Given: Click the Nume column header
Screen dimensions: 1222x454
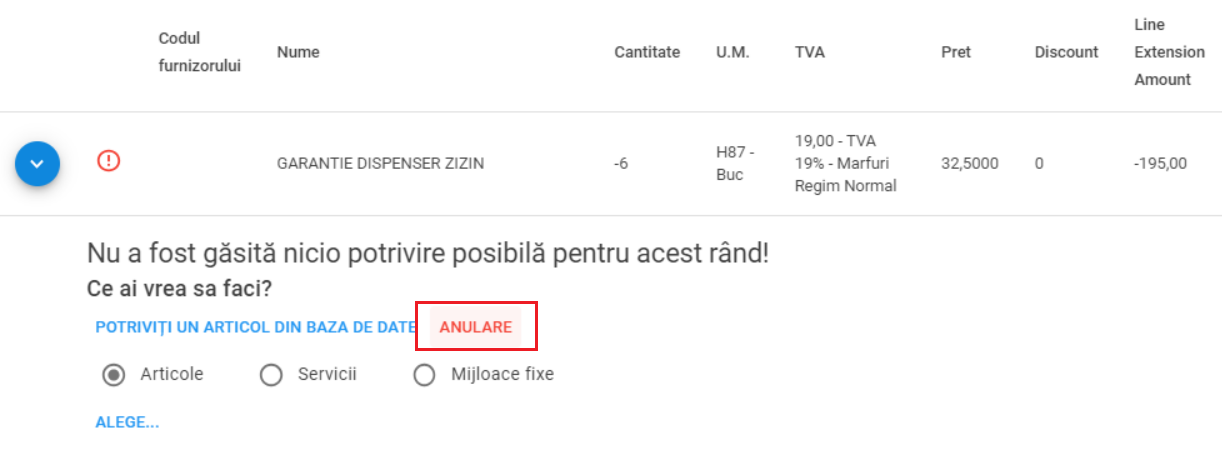Looking at the screenshot, I should tap(298, 52).
